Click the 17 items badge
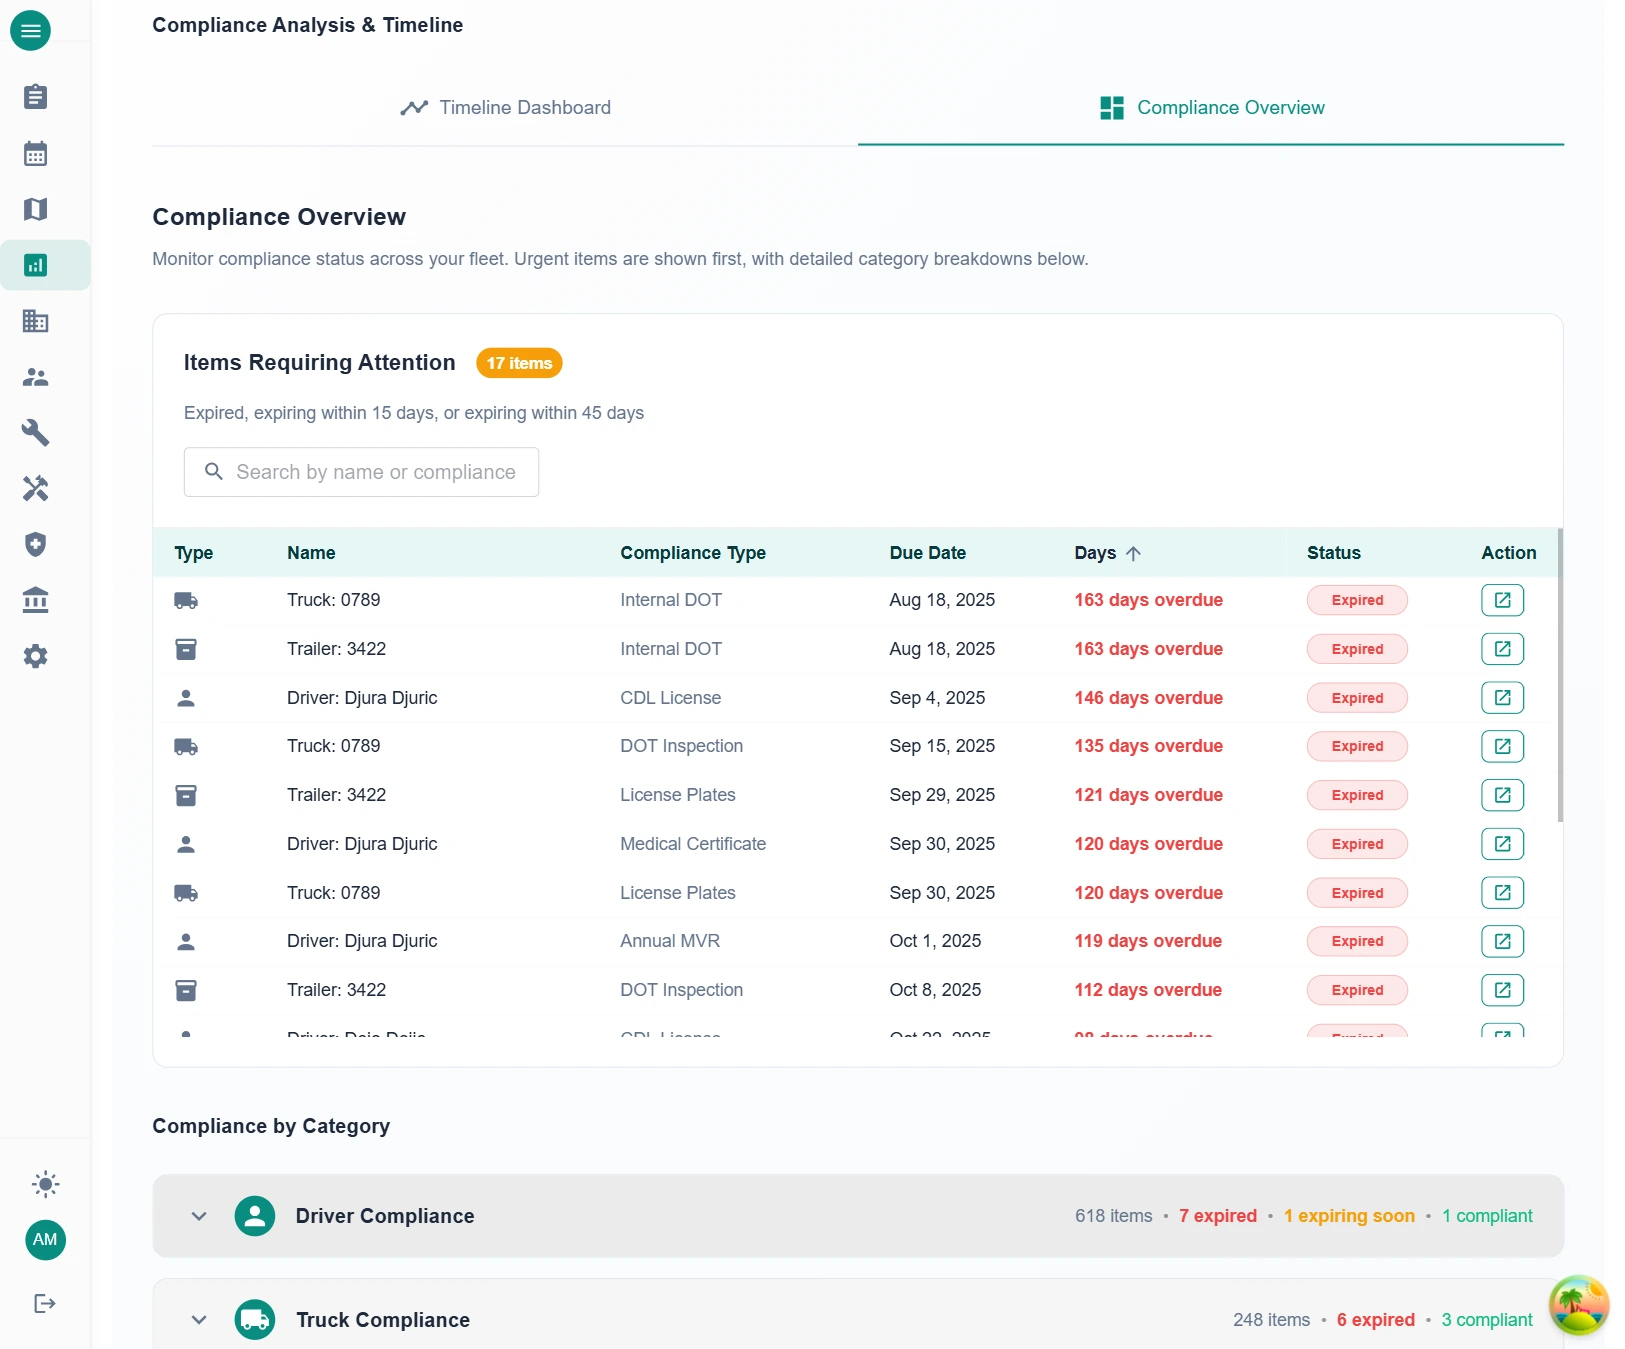Viewport: 1625px width, 1349px height. tap(519, 363)
